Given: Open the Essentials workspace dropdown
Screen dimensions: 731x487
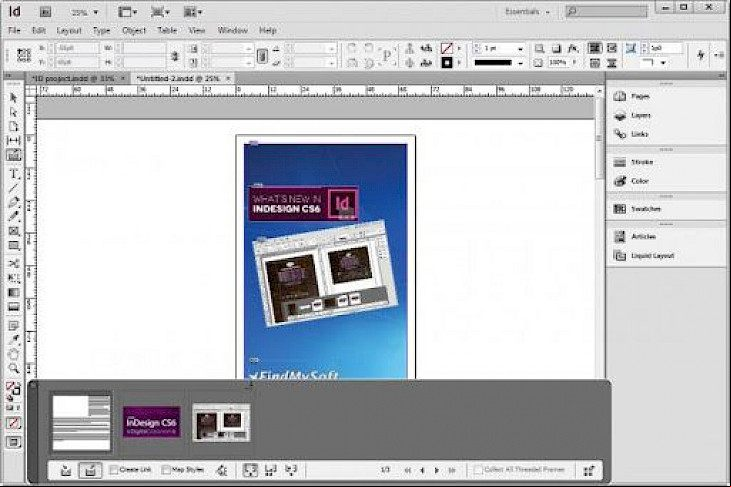Looking at the screenshot, I should 527,12.
